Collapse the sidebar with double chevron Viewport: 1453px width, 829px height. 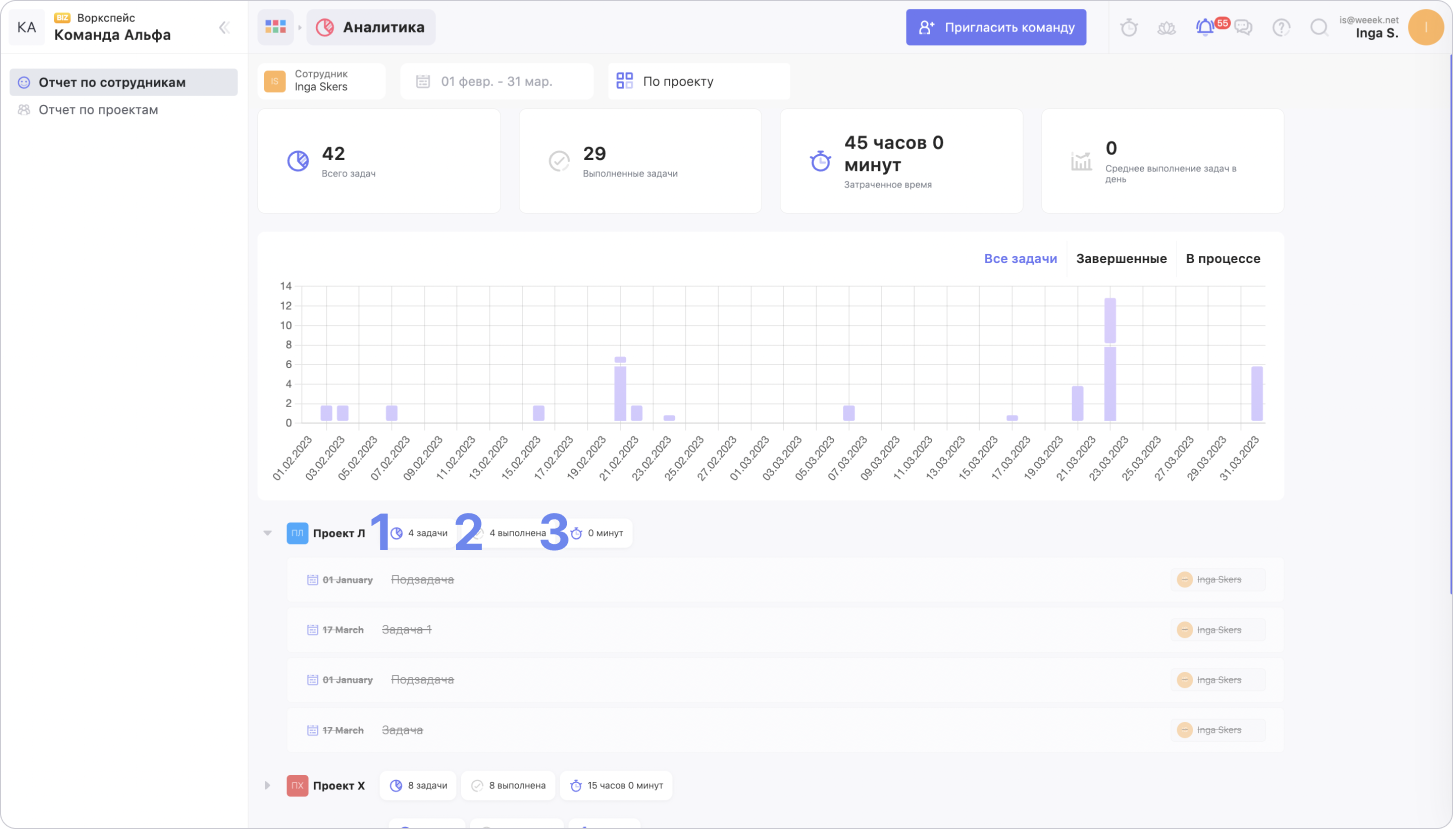[x=224, y=28]
